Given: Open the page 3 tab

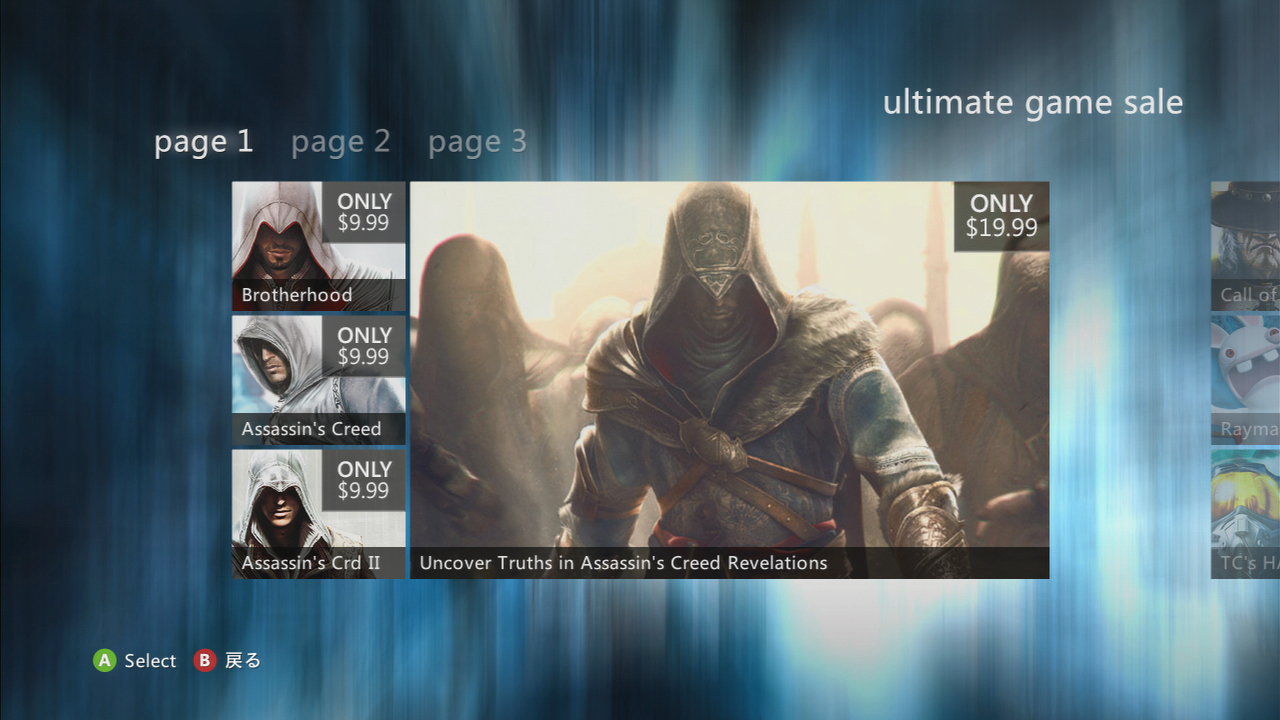Looking at the screenshot, I should click(x=477, y=142).
